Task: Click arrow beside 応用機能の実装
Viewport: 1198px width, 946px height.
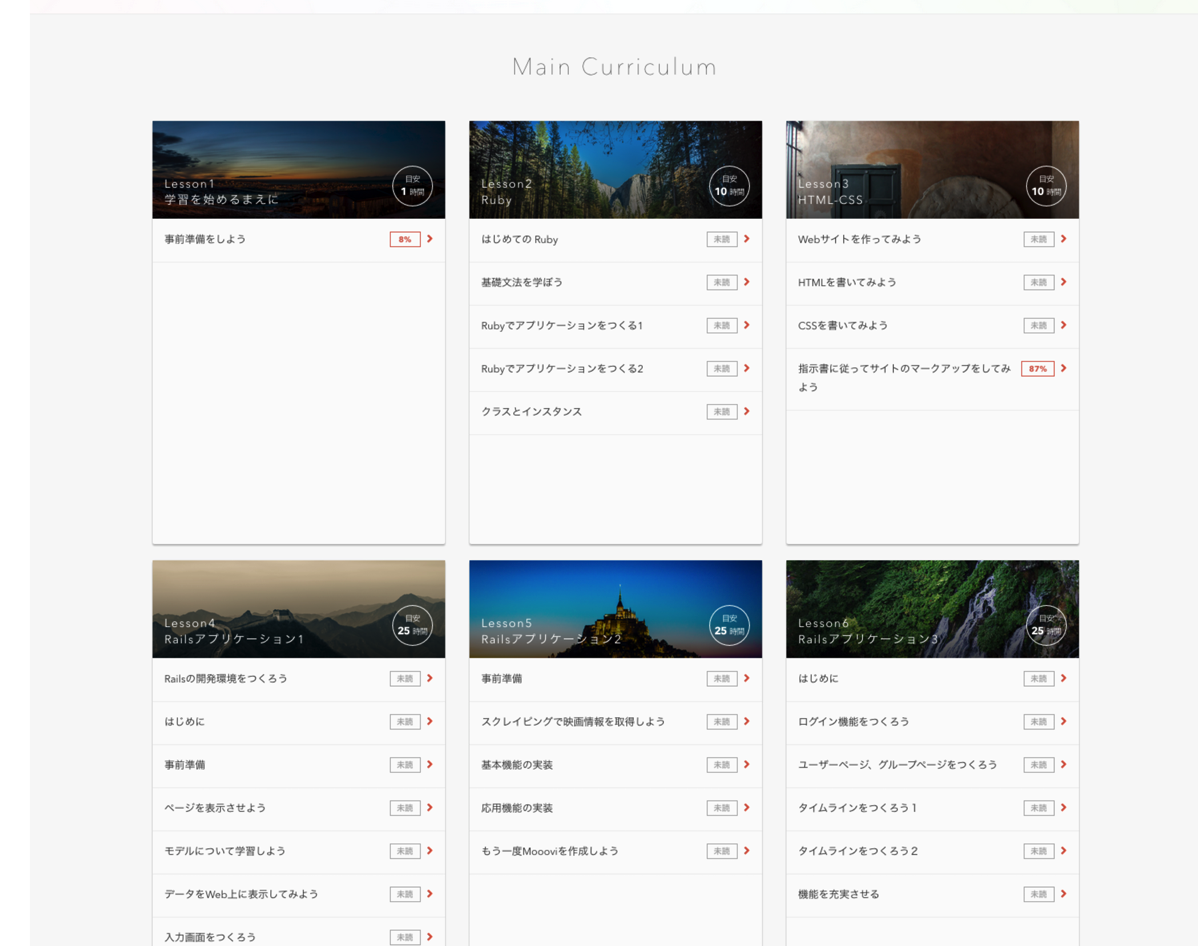Action: (x=746, y=808)
